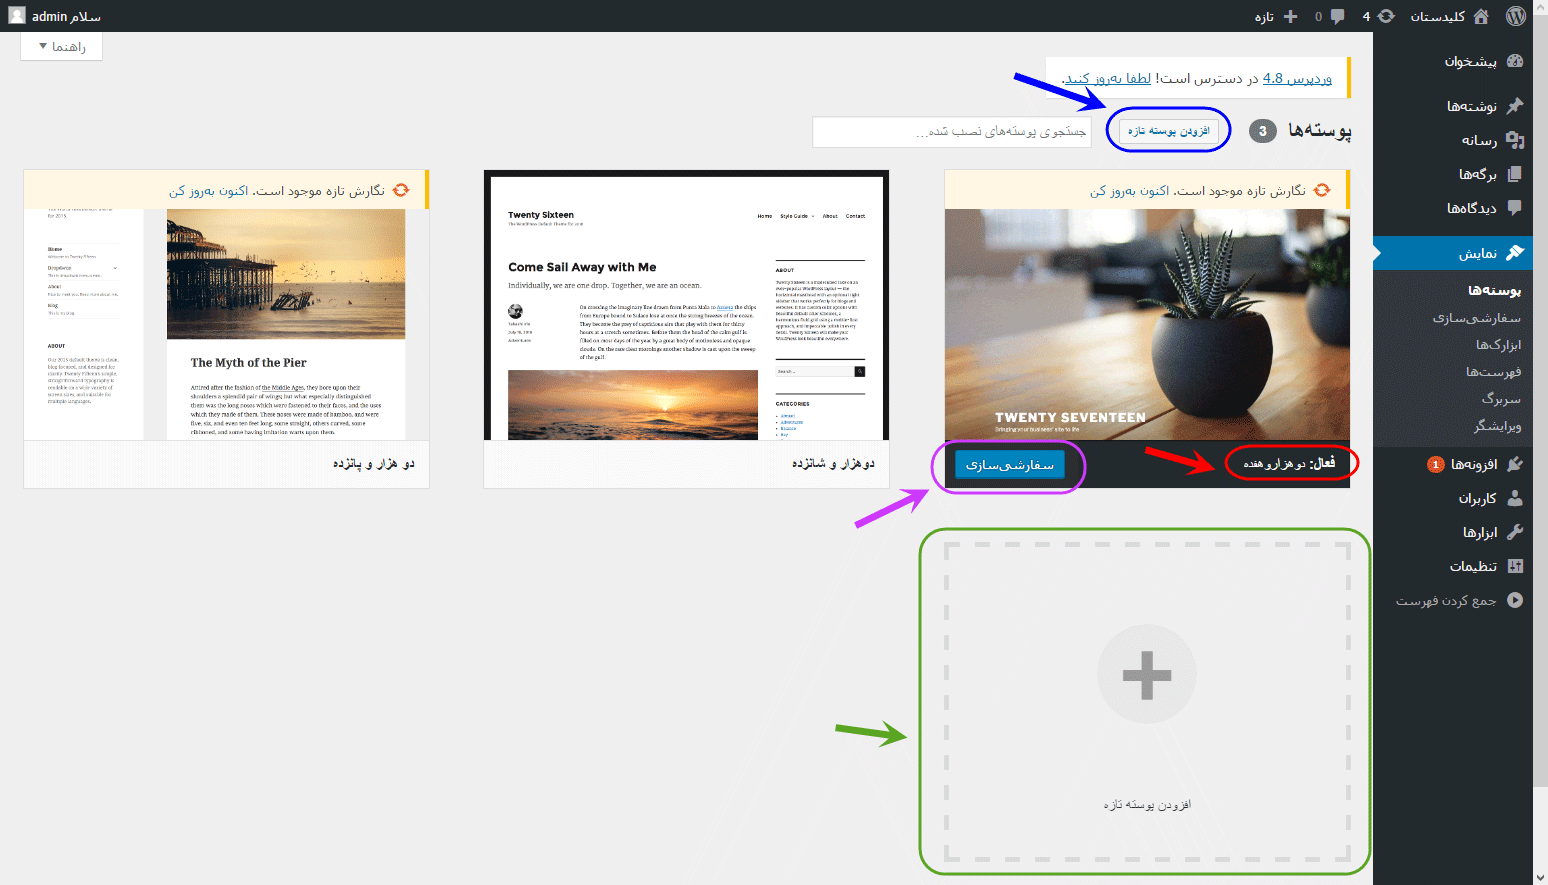Click the افزودن پوسته تازه button
The height and width of the screenshot is (885, 1548).
[x=1169, y=131]
